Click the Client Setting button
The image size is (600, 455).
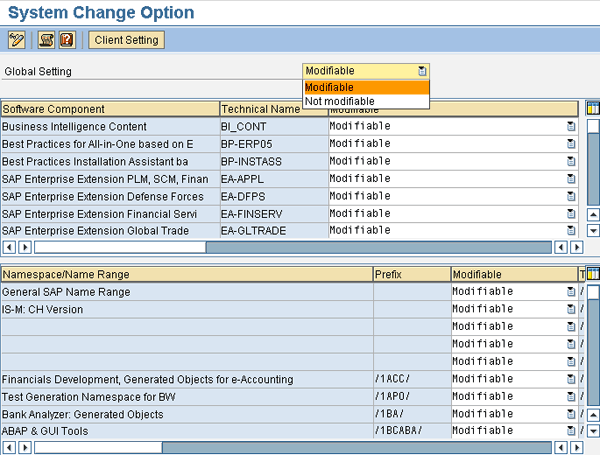[127, 40]
